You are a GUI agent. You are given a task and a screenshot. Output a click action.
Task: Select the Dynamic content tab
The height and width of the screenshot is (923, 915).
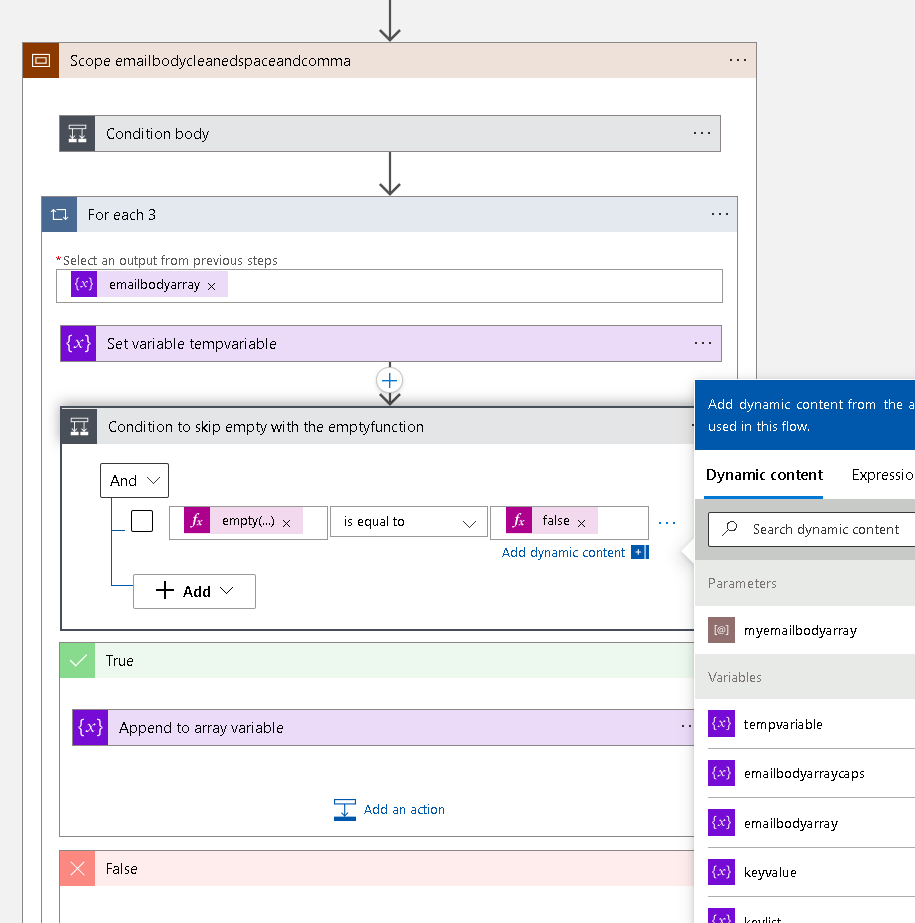(764, 474)
